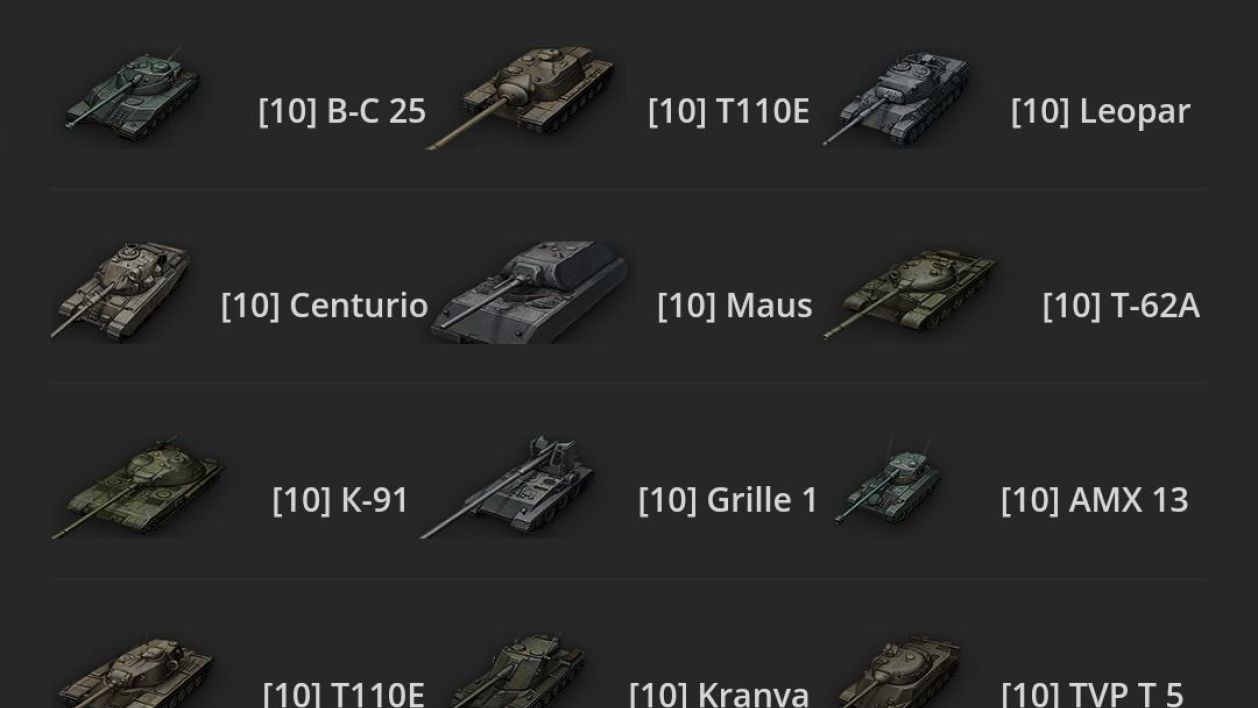This screenshot has height=708, width=1258.
Task: Choose the Leopard tank picture
Action: coord(897,98)
